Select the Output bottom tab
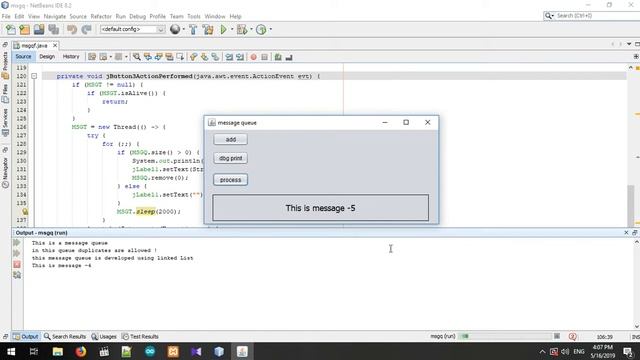 [26, 336]
